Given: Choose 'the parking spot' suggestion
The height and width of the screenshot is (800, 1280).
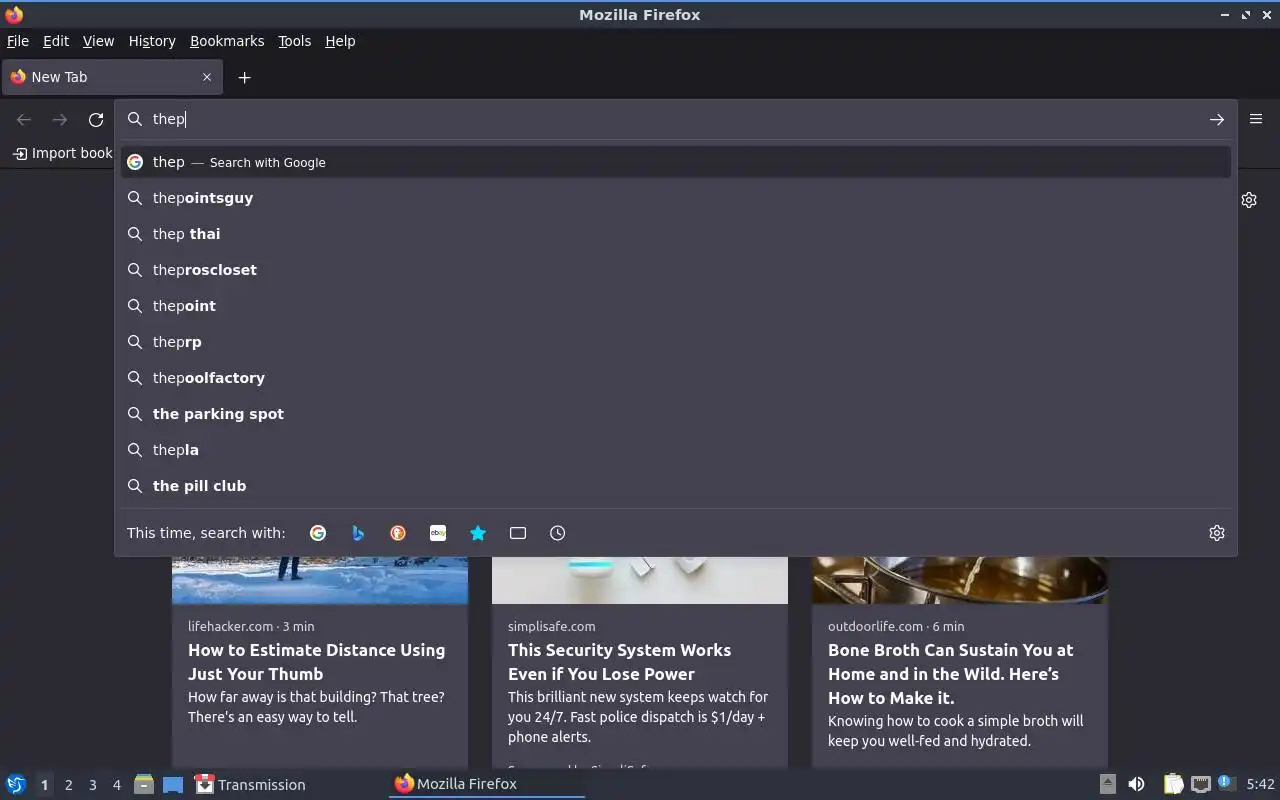Looking at the screenshot, I should coord(676,414).
